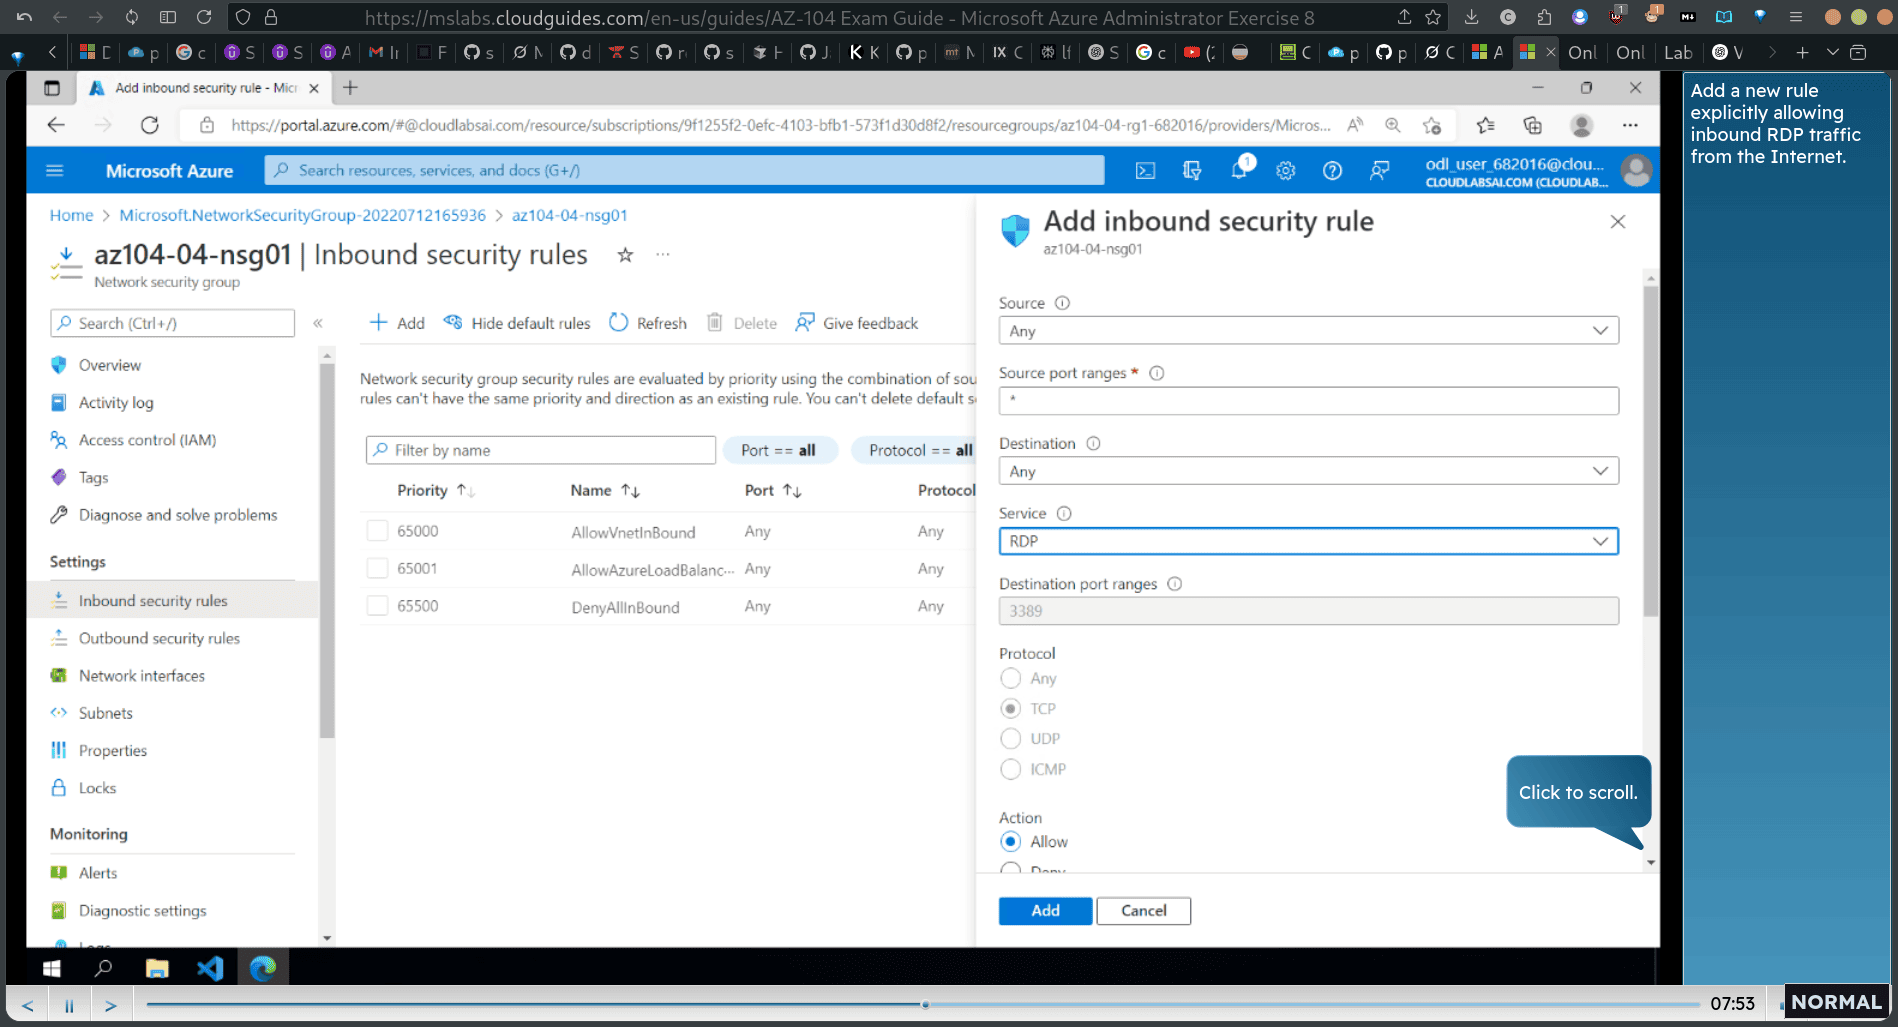Pause the guide playback
The image size is (1898, 1027).
[x=69, y=1005]
